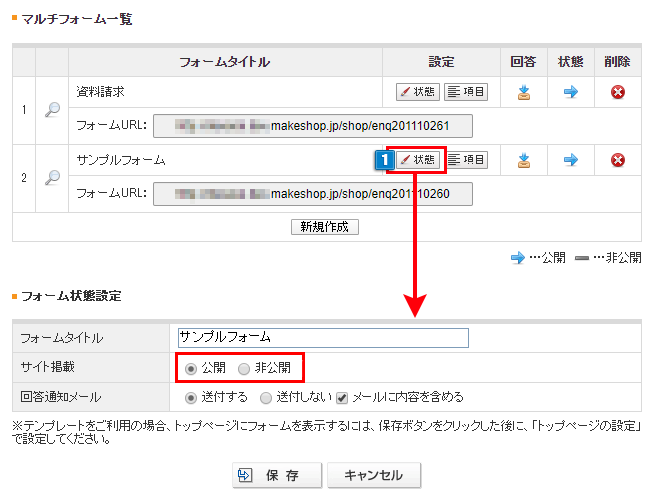Click the フォーム状態設定 heading
This screenshot has width=655, height=500.
(71, 296)
